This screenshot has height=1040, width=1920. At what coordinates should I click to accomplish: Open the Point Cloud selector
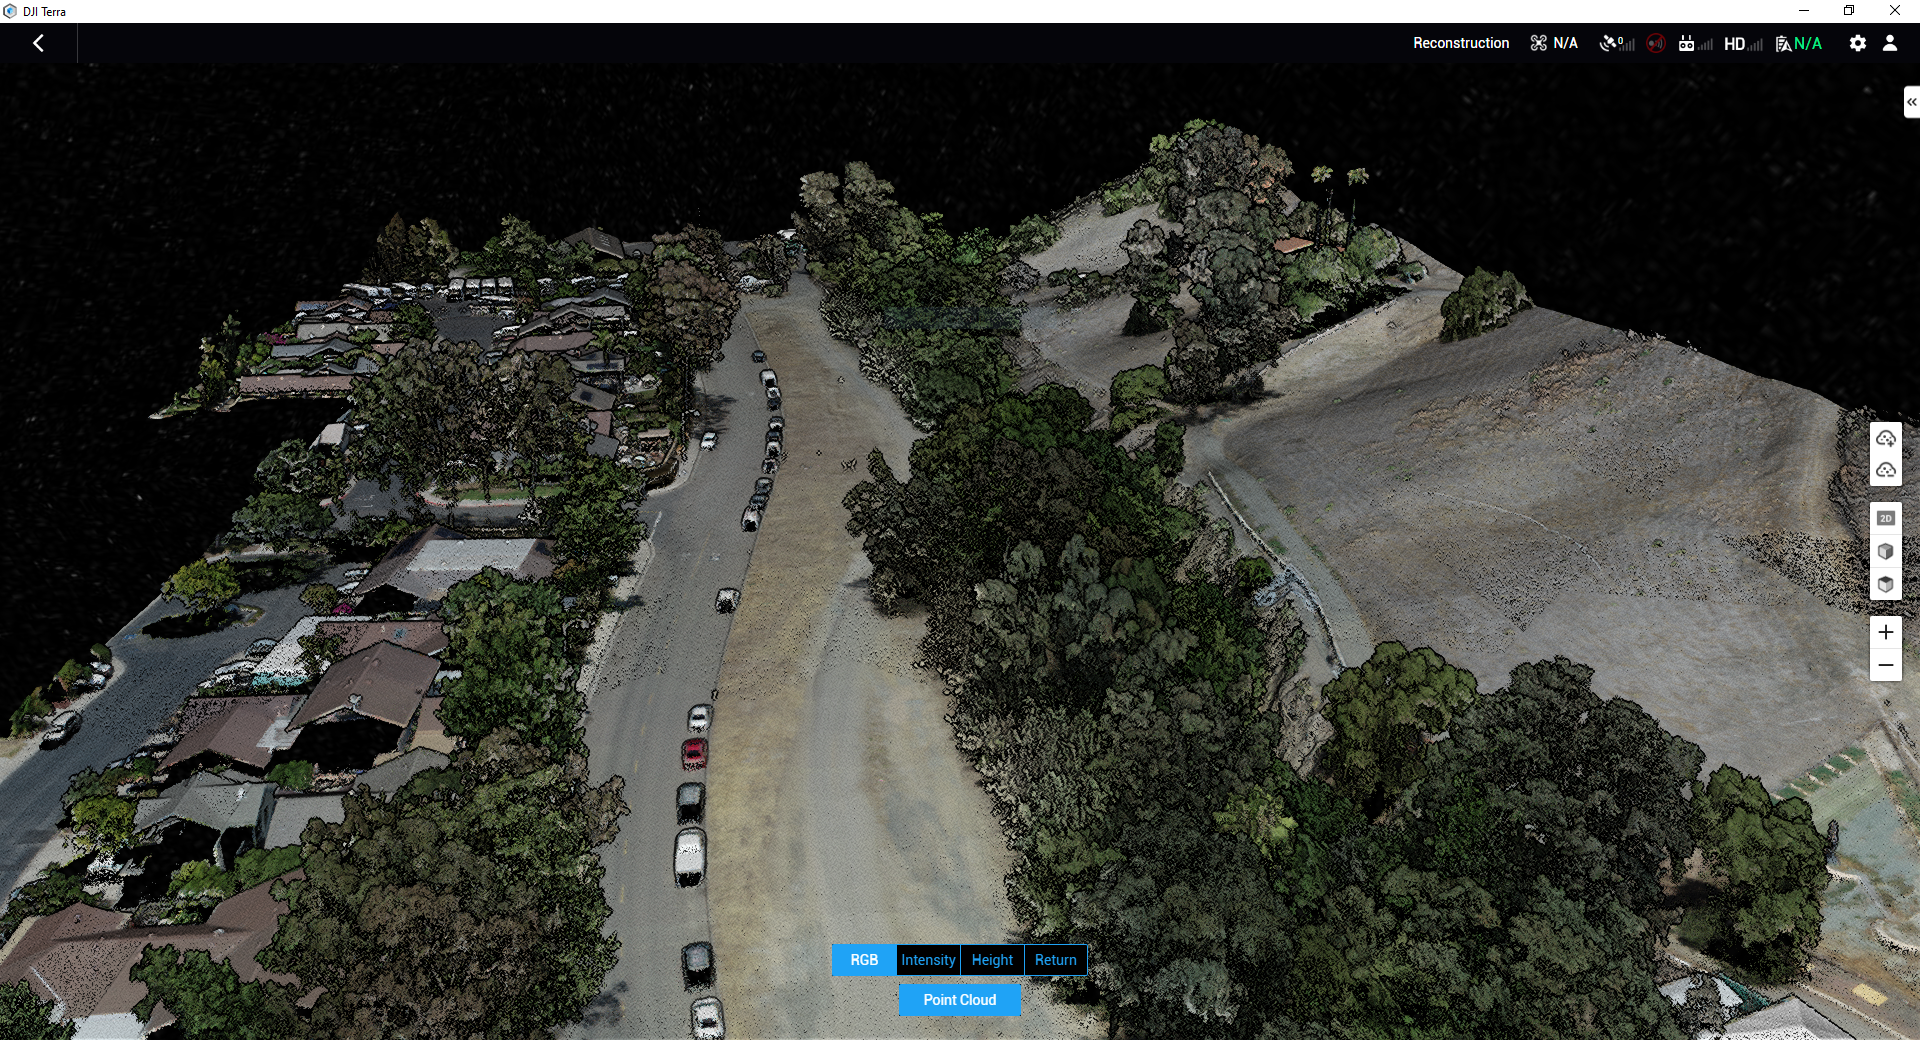click(959, 999)
